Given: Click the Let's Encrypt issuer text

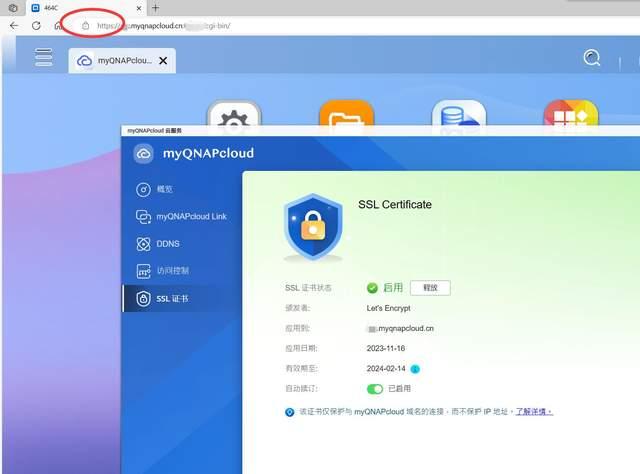Looking at the screenshot, I should click(388, 308).
